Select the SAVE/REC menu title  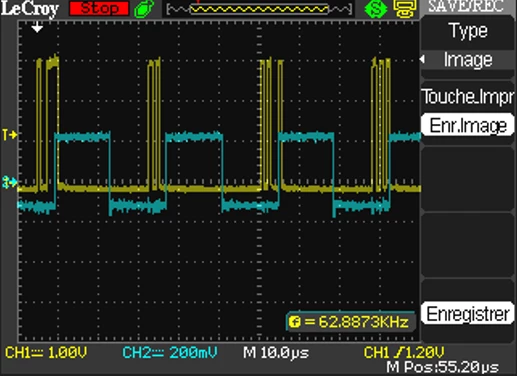[466, 7]
